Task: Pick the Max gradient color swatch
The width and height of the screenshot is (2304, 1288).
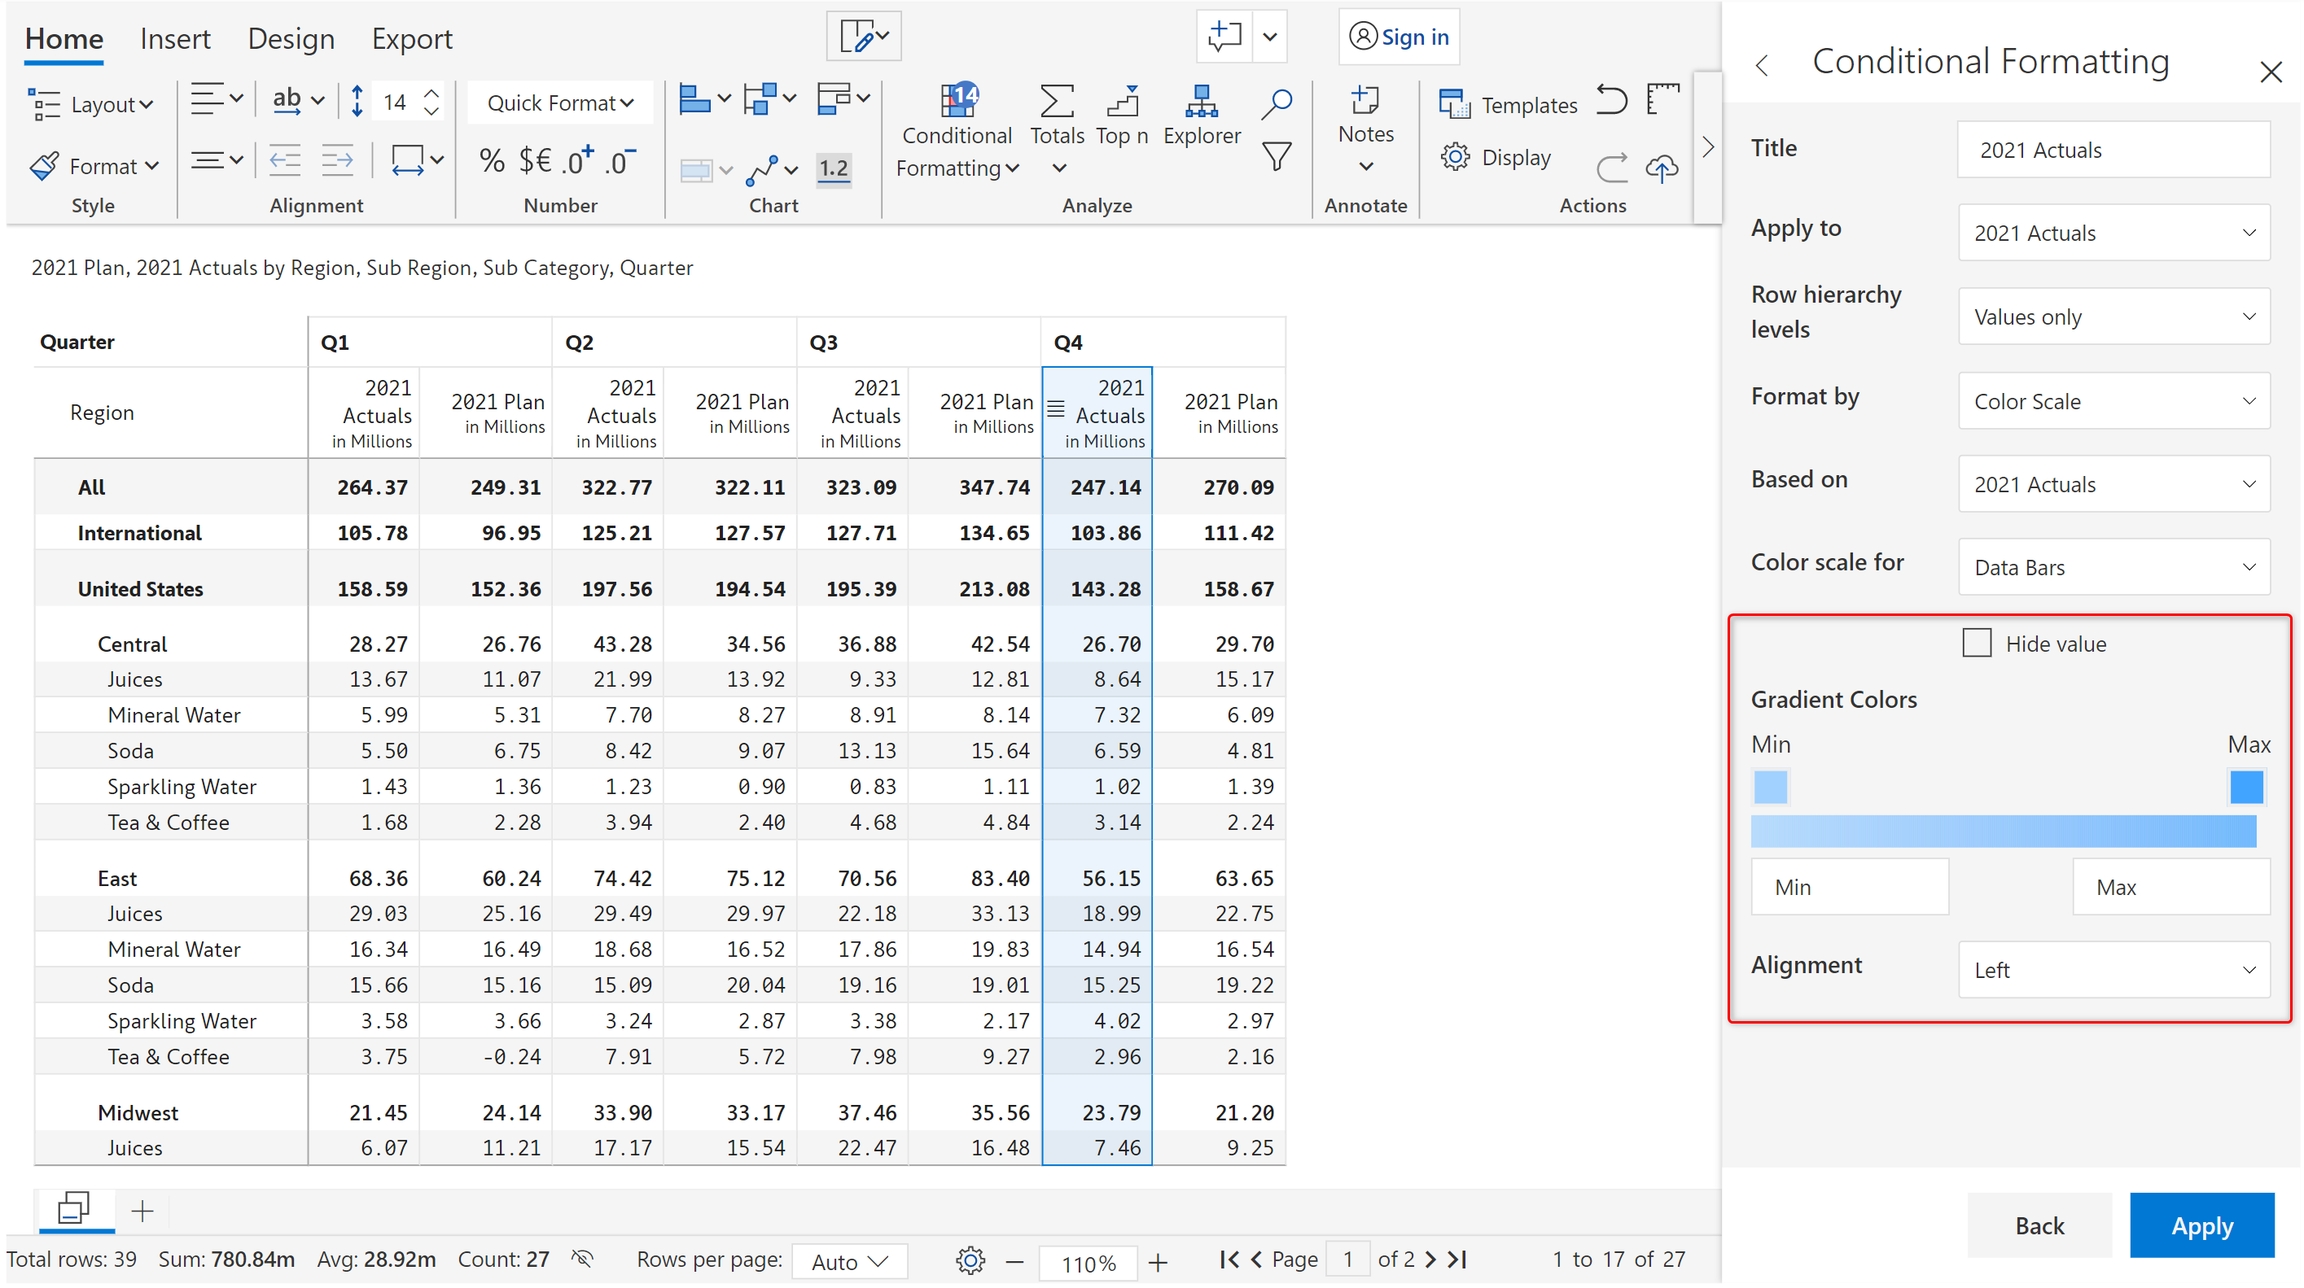Action: point(2246,787)
